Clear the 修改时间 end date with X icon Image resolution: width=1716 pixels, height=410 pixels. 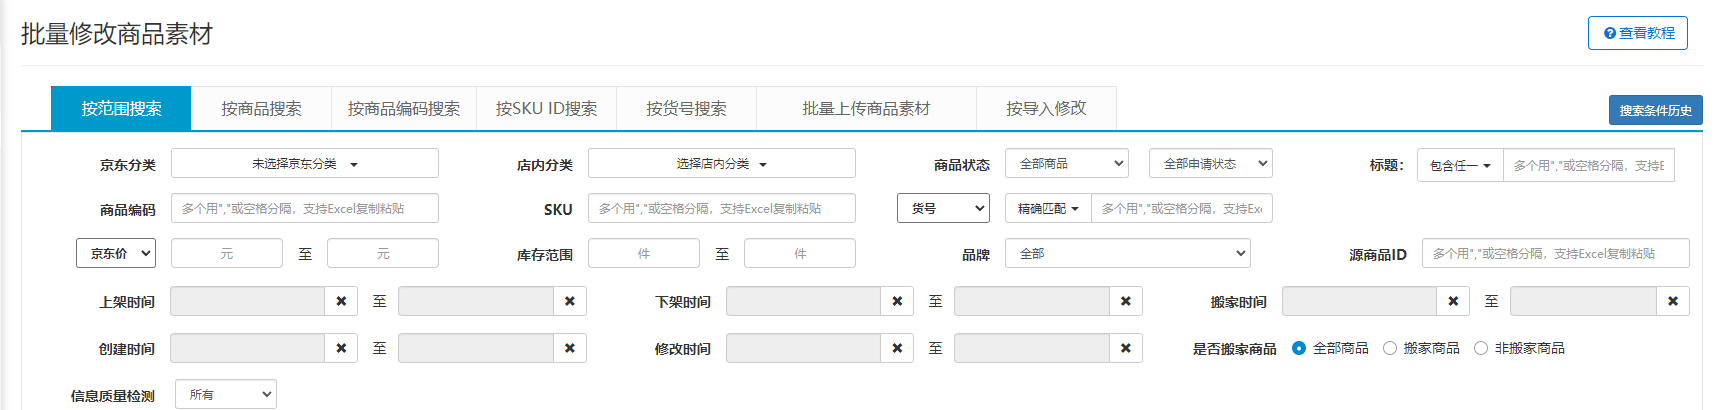(x=1125, y=348)
